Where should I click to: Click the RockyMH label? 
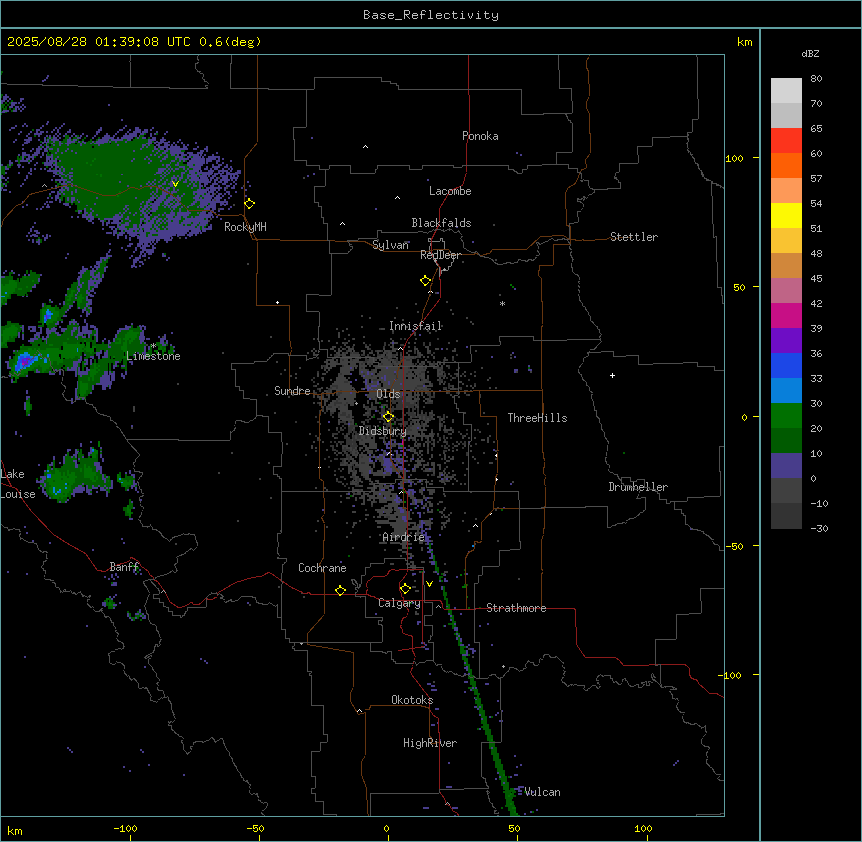245,227
